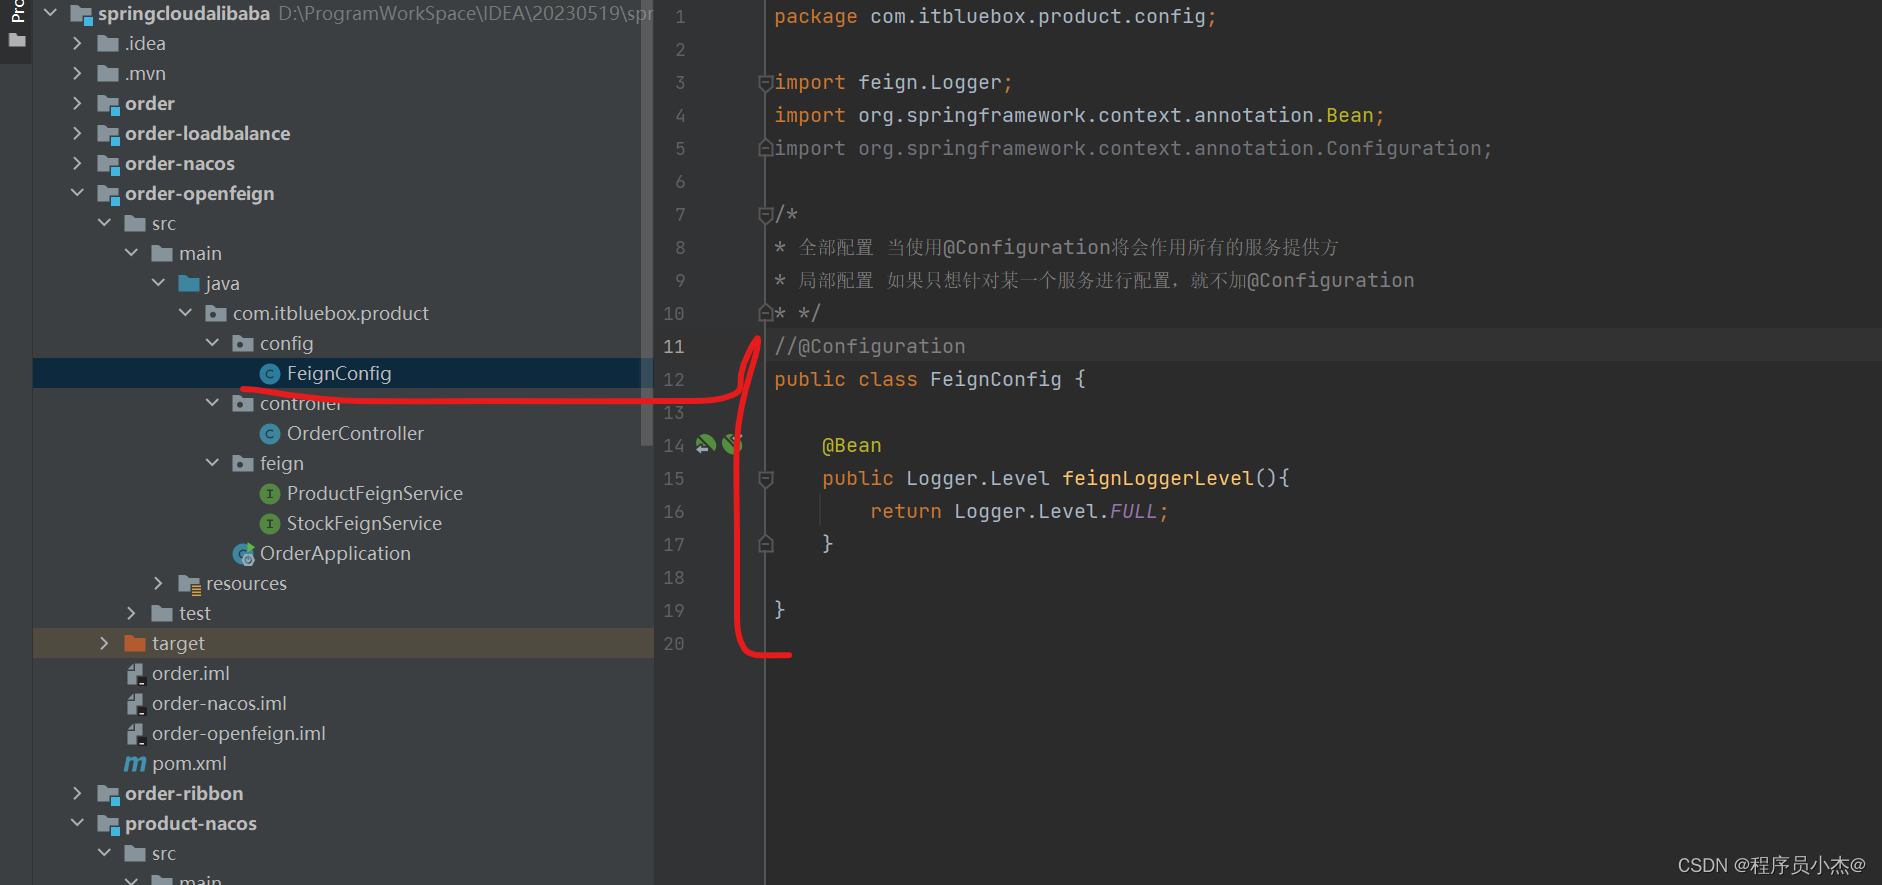The width and height of the screenshot is (1882, 885).
Task: Expand the .idea folder
Action: (77, 43)
